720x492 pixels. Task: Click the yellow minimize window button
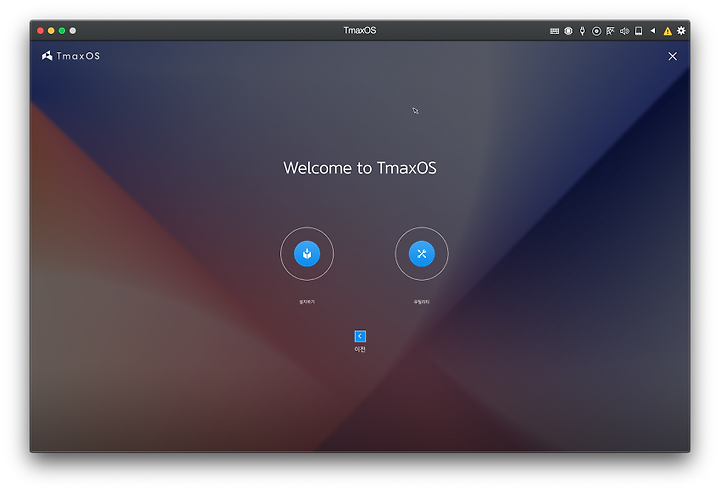(51, 31)
